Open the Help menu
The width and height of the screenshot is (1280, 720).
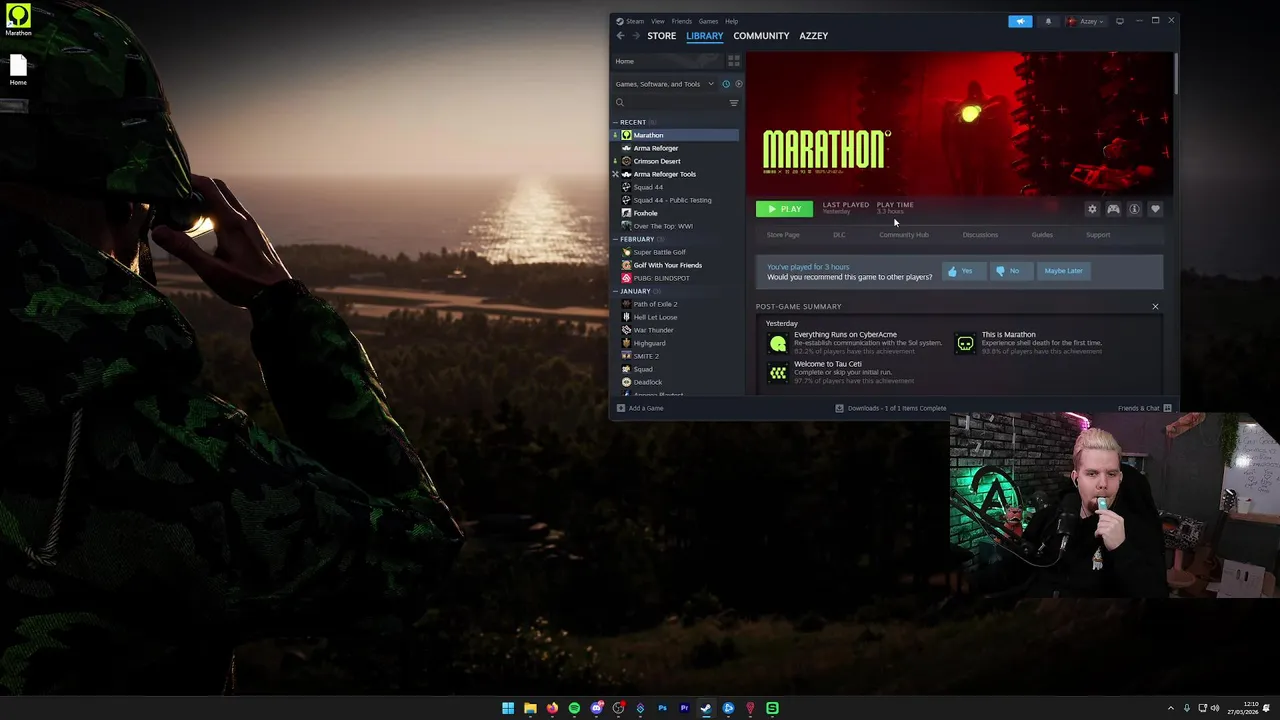[x=731, y=21]
